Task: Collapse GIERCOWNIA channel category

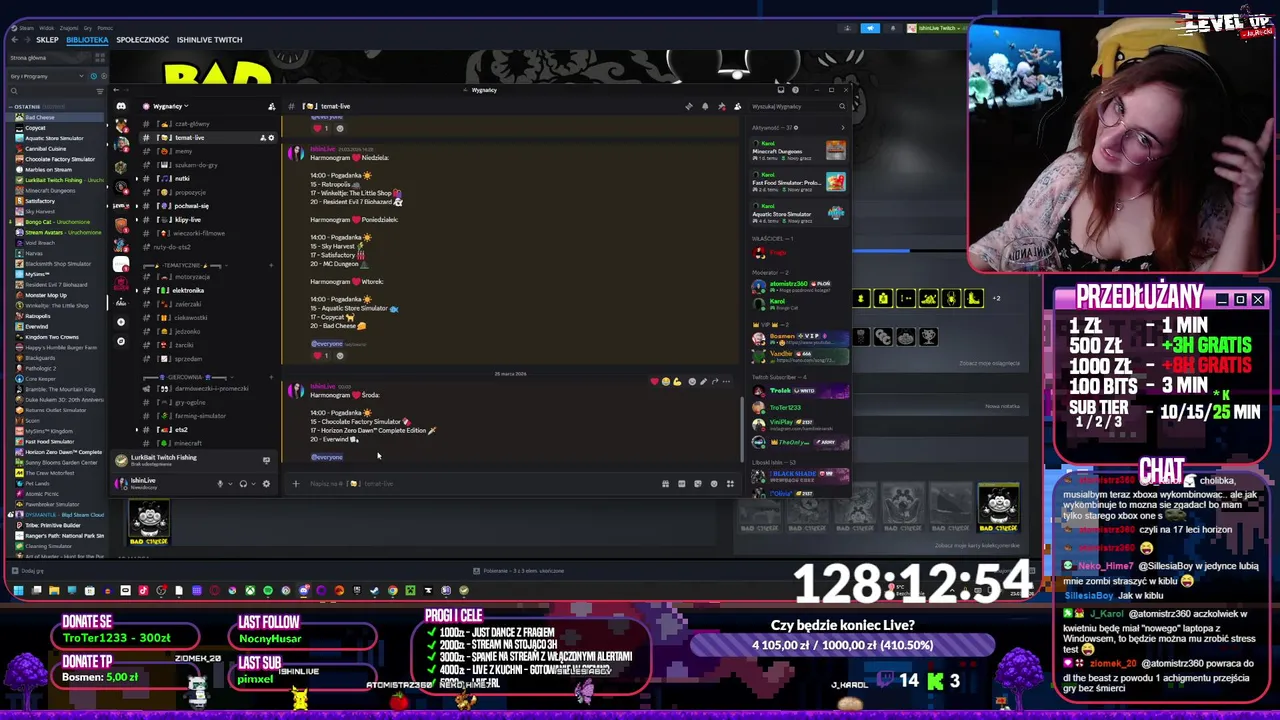Action: coord(188,377)
